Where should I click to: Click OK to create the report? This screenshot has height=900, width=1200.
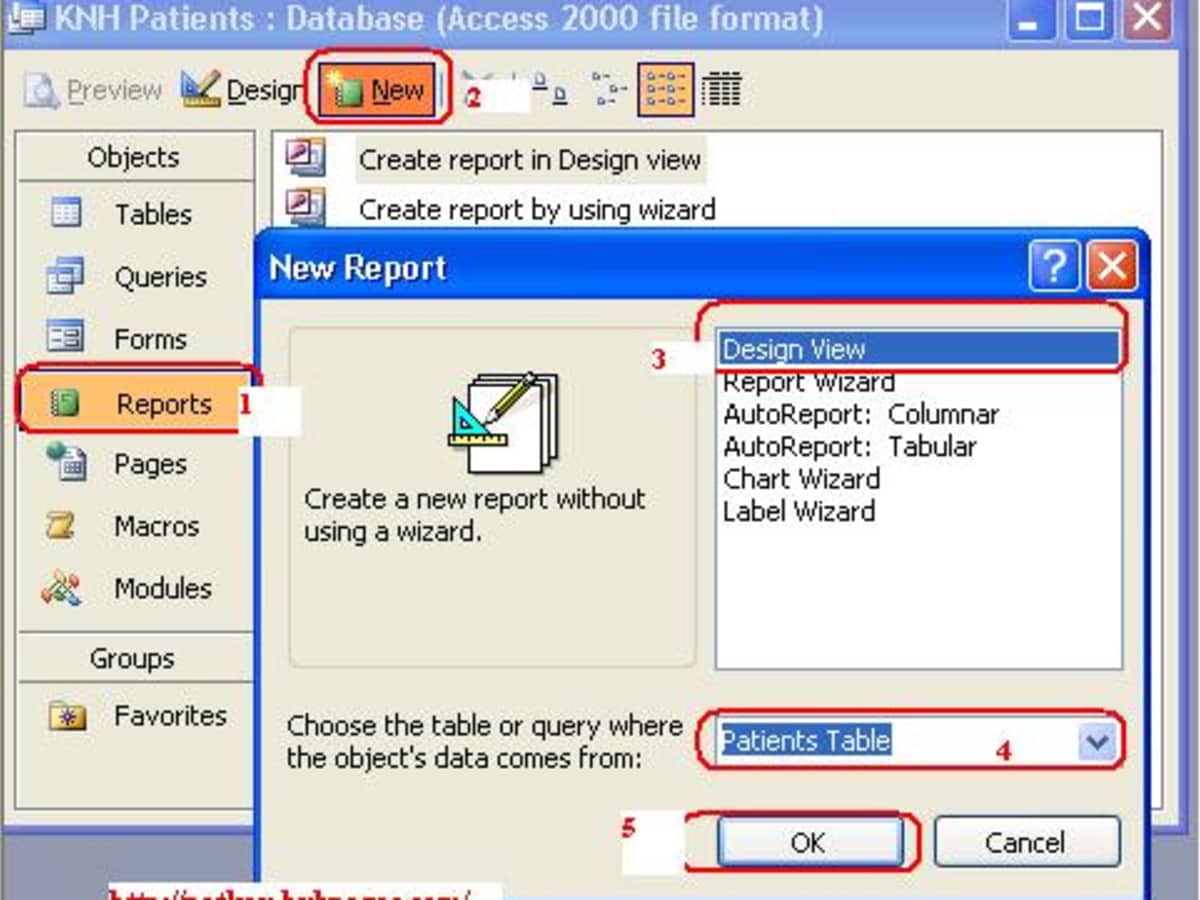810,841
